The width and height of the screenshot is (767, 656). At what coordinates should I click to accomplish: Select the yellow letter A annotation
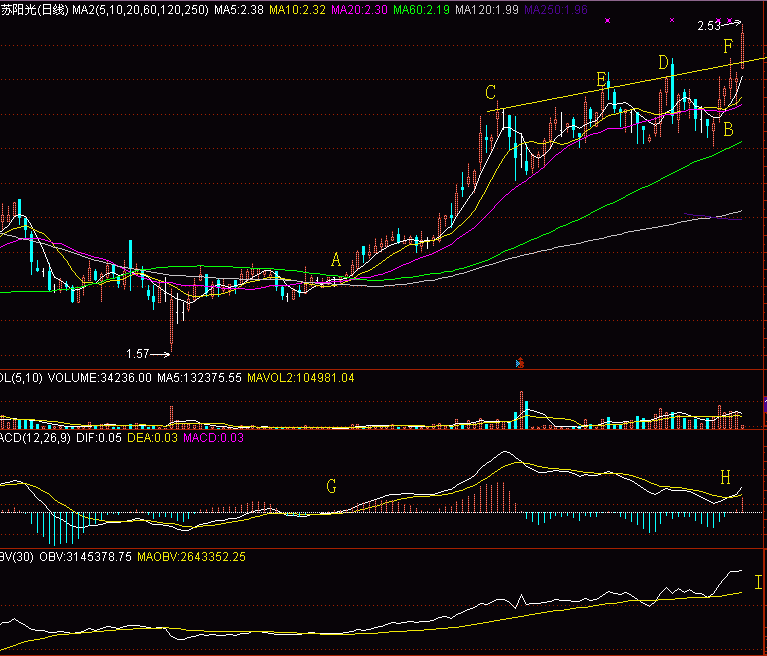pos(336,259)
